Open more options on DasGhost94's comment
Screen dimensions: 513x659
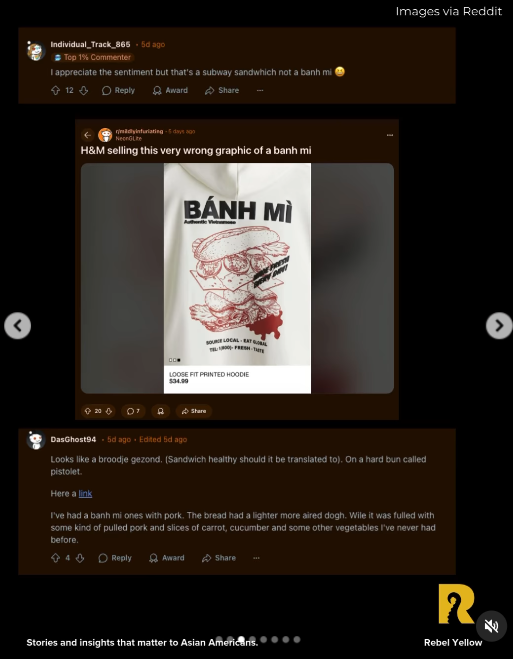click(256, 558)
